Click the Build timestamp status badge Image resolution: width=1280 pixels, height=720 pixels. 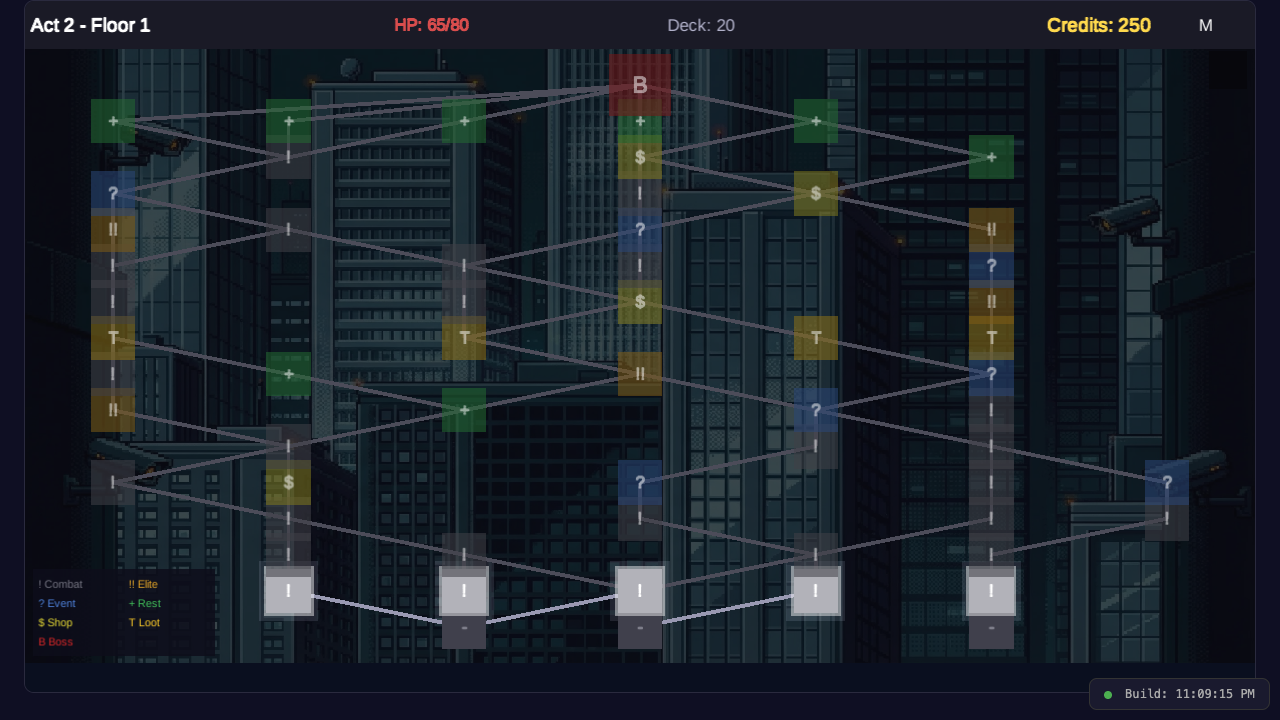click(1179, 694)
